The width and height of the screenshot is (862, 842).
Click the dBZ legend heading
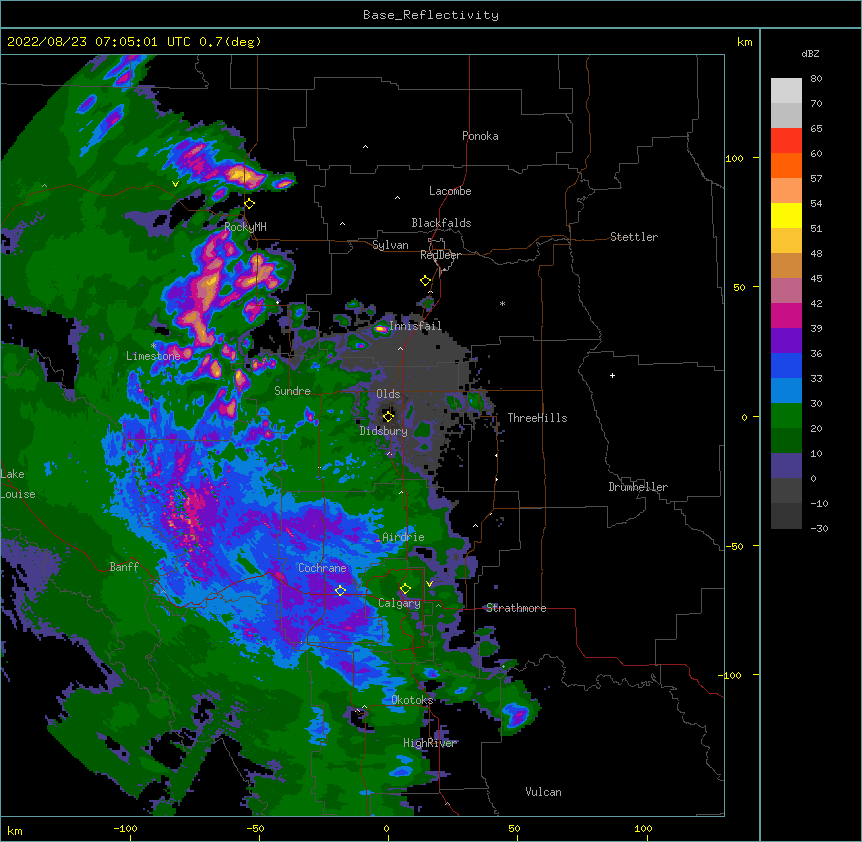[810, 53]
